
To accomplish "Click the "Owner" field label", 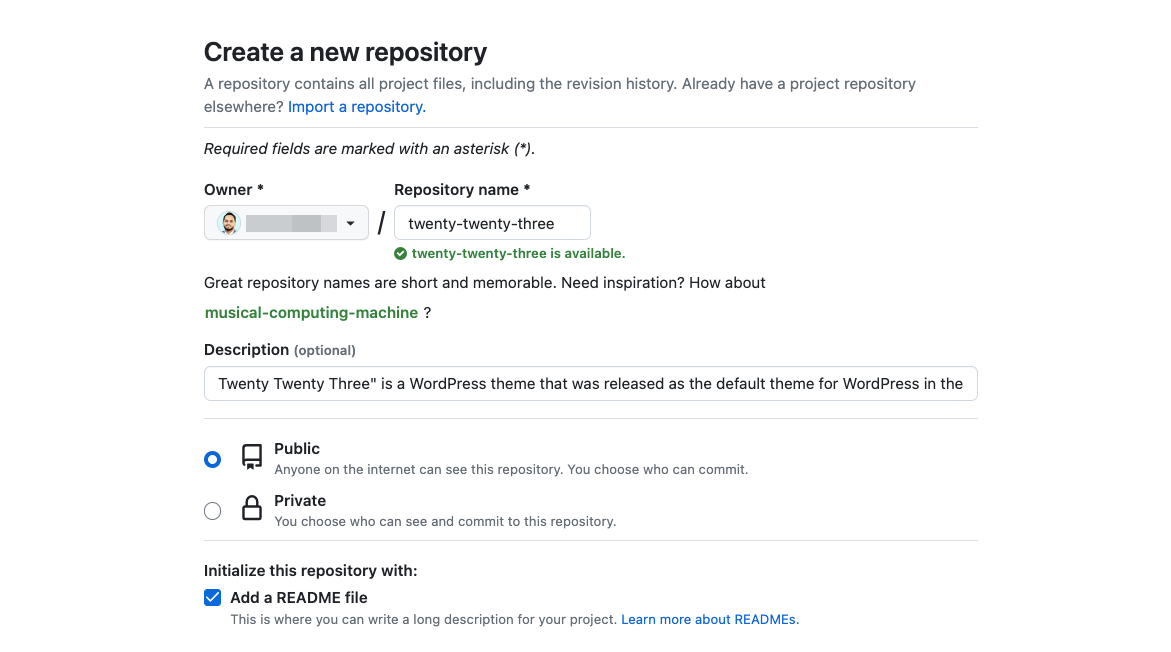I will pyautogui.click(x=228, y=190).
